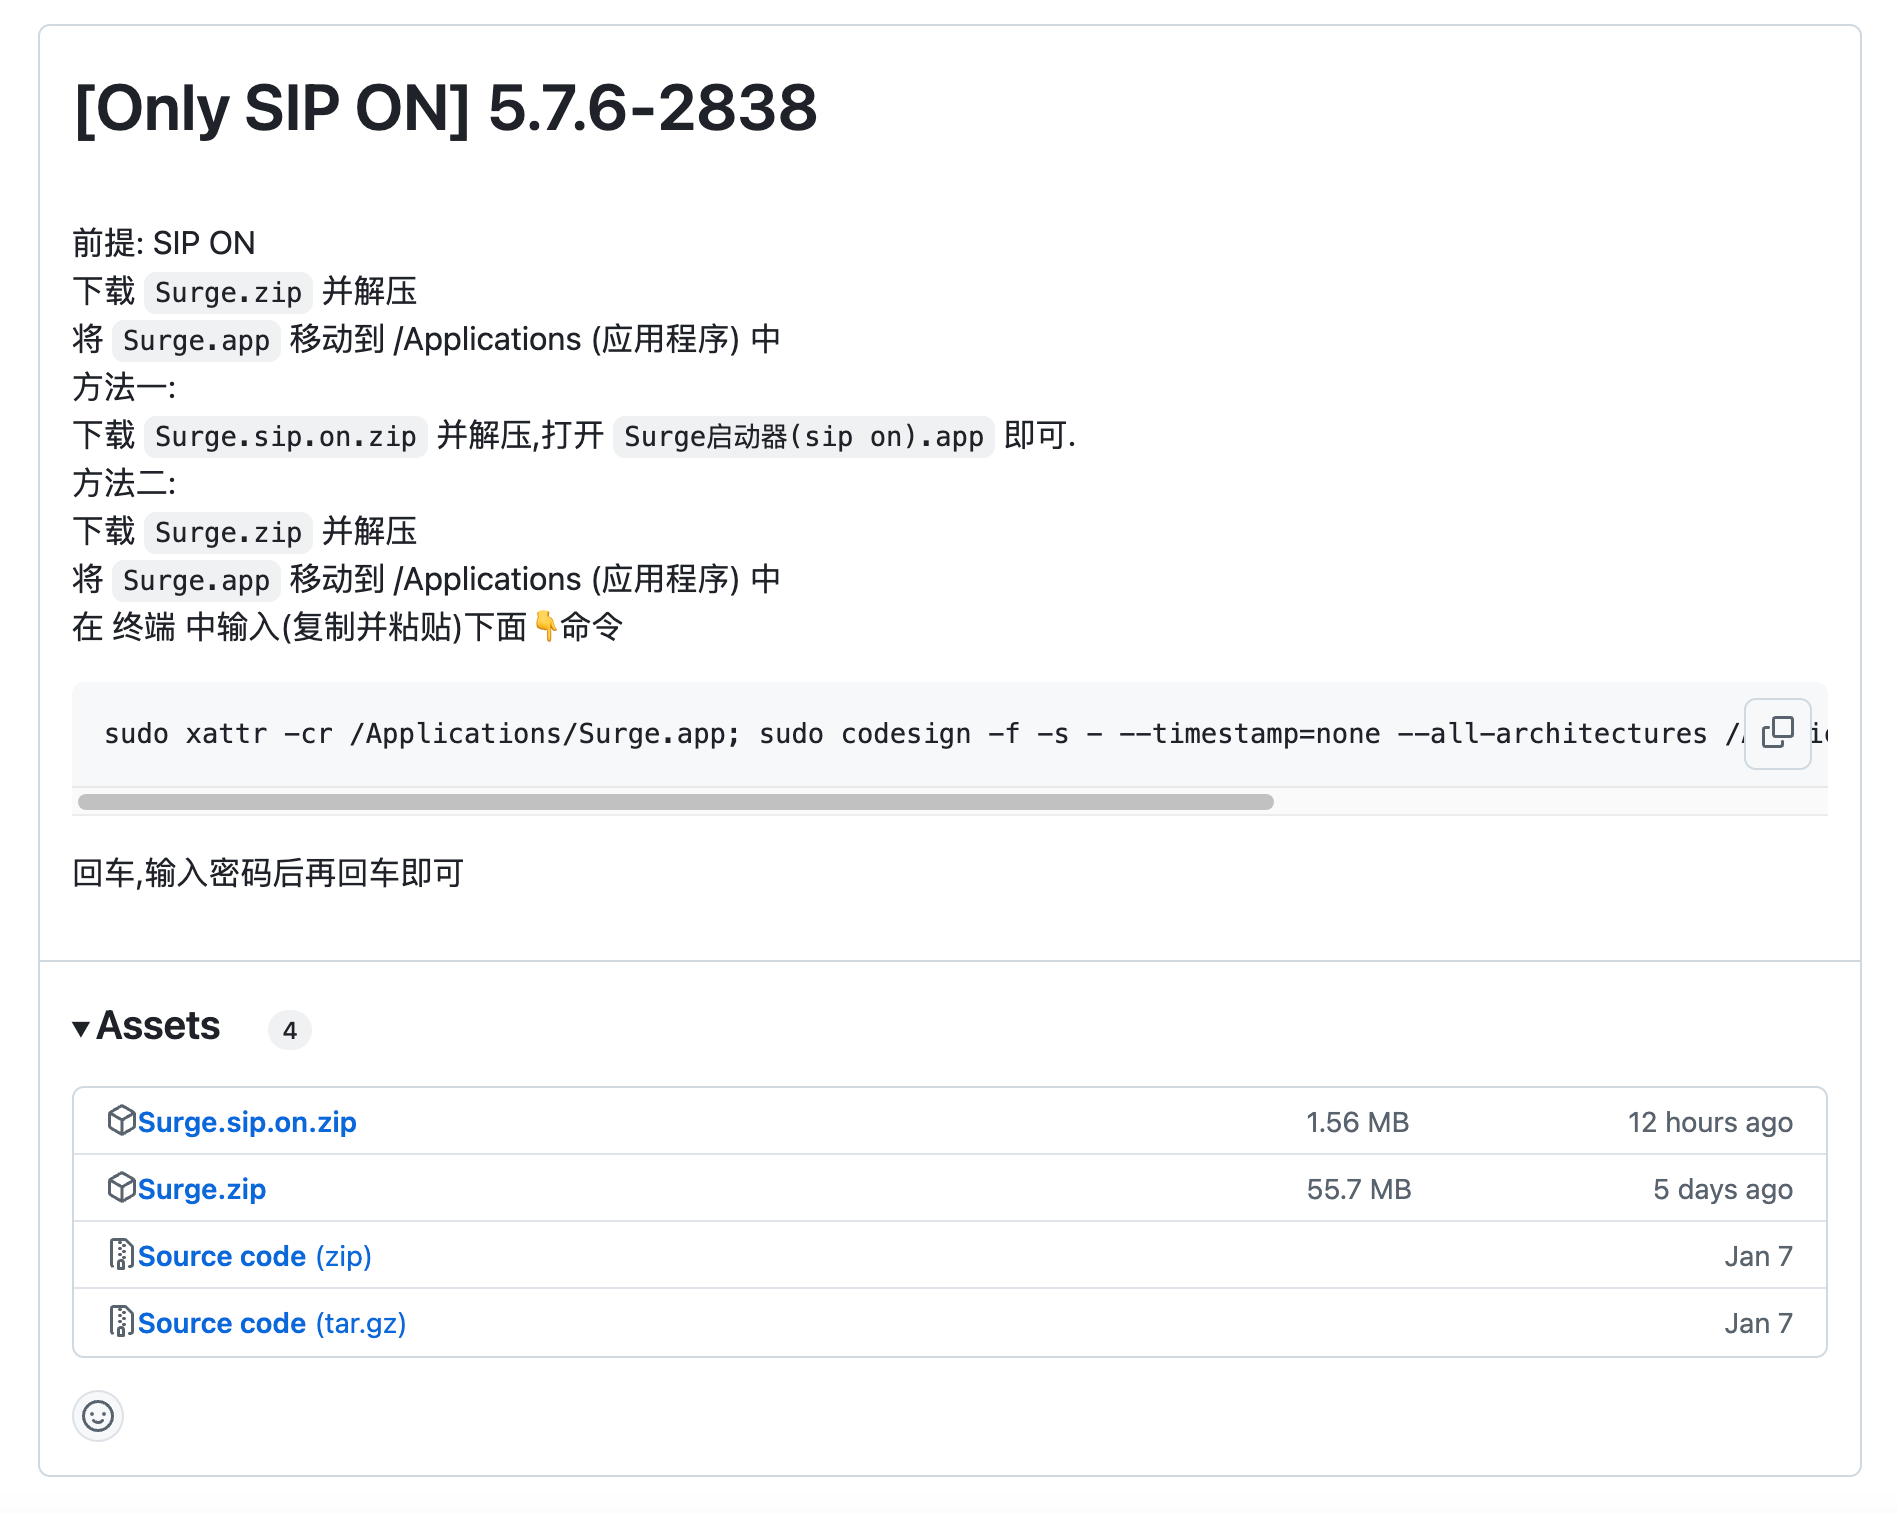The height and width of the screenshot is (1514, 1898).
Task: Click the file icon for Source code (tar.gz)
Action: [x=121, y=1321]
